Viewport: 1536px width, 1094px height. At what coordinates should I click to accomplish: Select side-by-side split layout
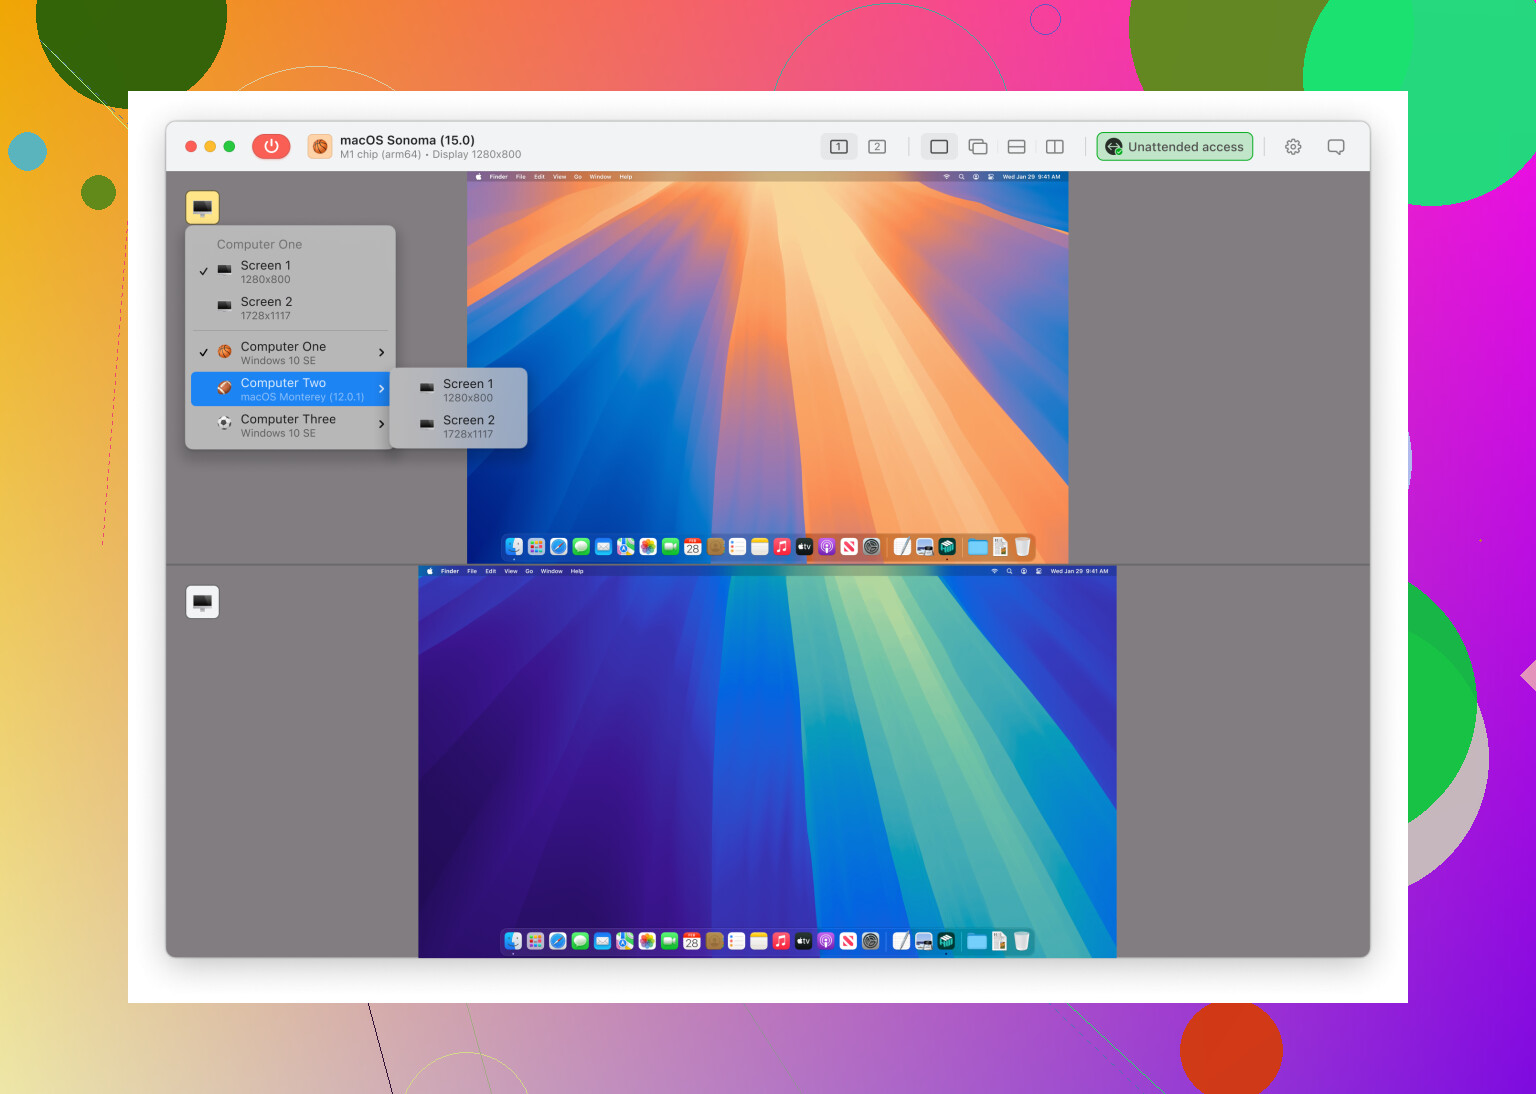pos(1054,147)
